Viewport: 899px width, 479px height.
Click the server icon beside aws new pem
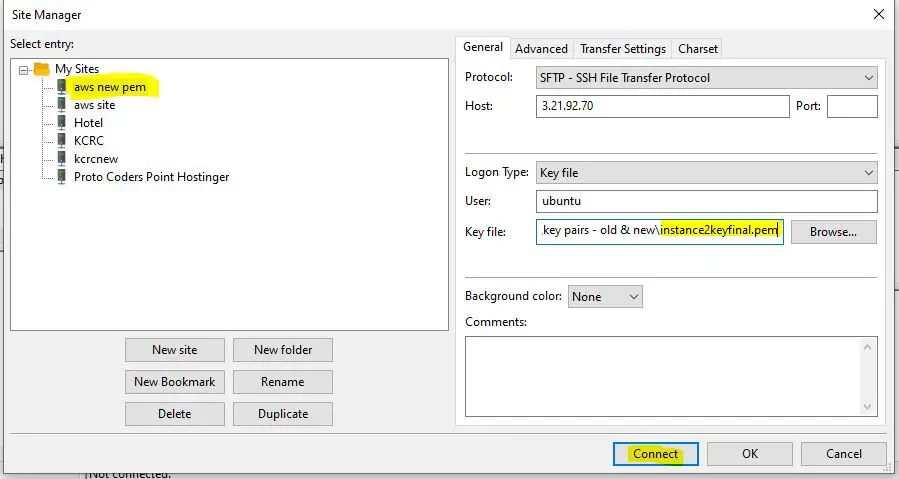(62, 87)
